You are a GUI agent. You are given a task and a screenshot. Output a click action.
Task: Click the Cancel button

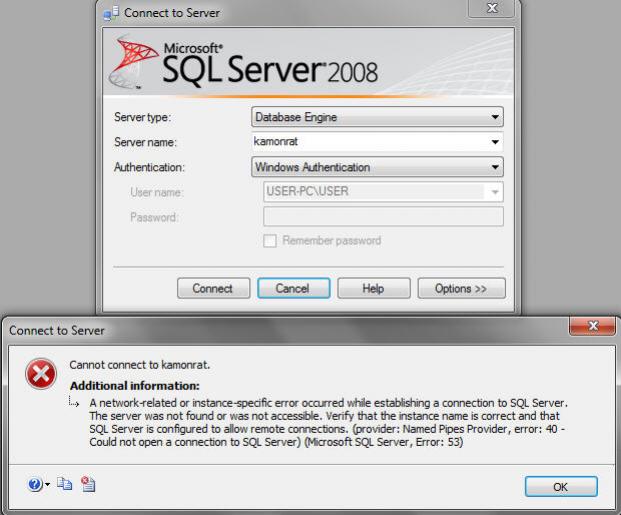(293, 288)
